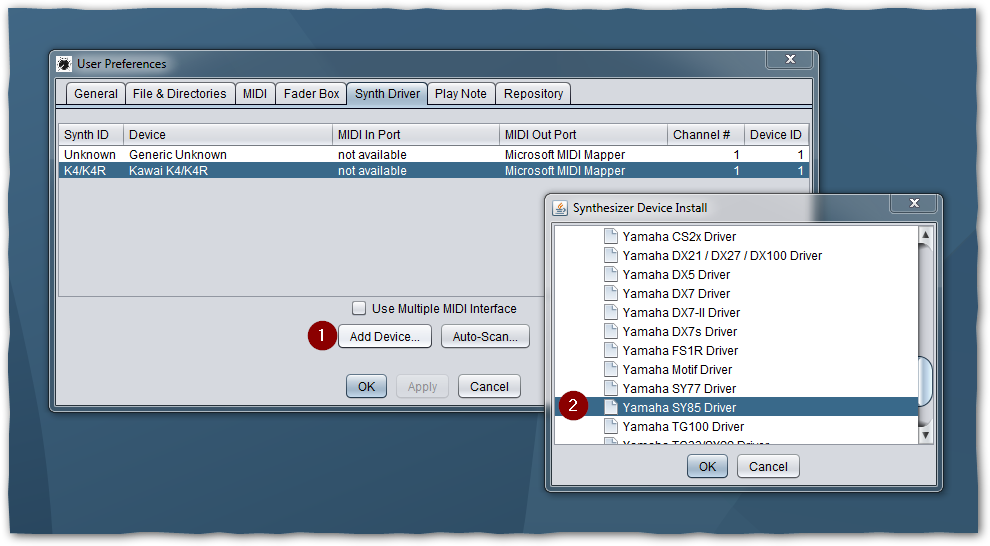
Task: Cancel the Synthesizer Device Install dialog
Action: [768, 466]
